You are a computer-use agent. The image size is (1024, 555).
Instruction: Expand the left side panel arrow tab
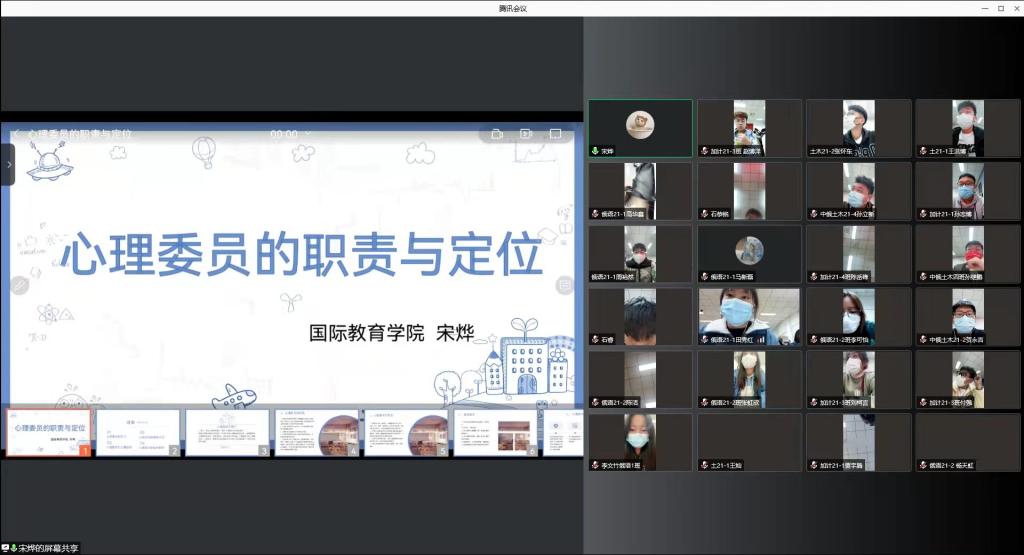point(7,164)
